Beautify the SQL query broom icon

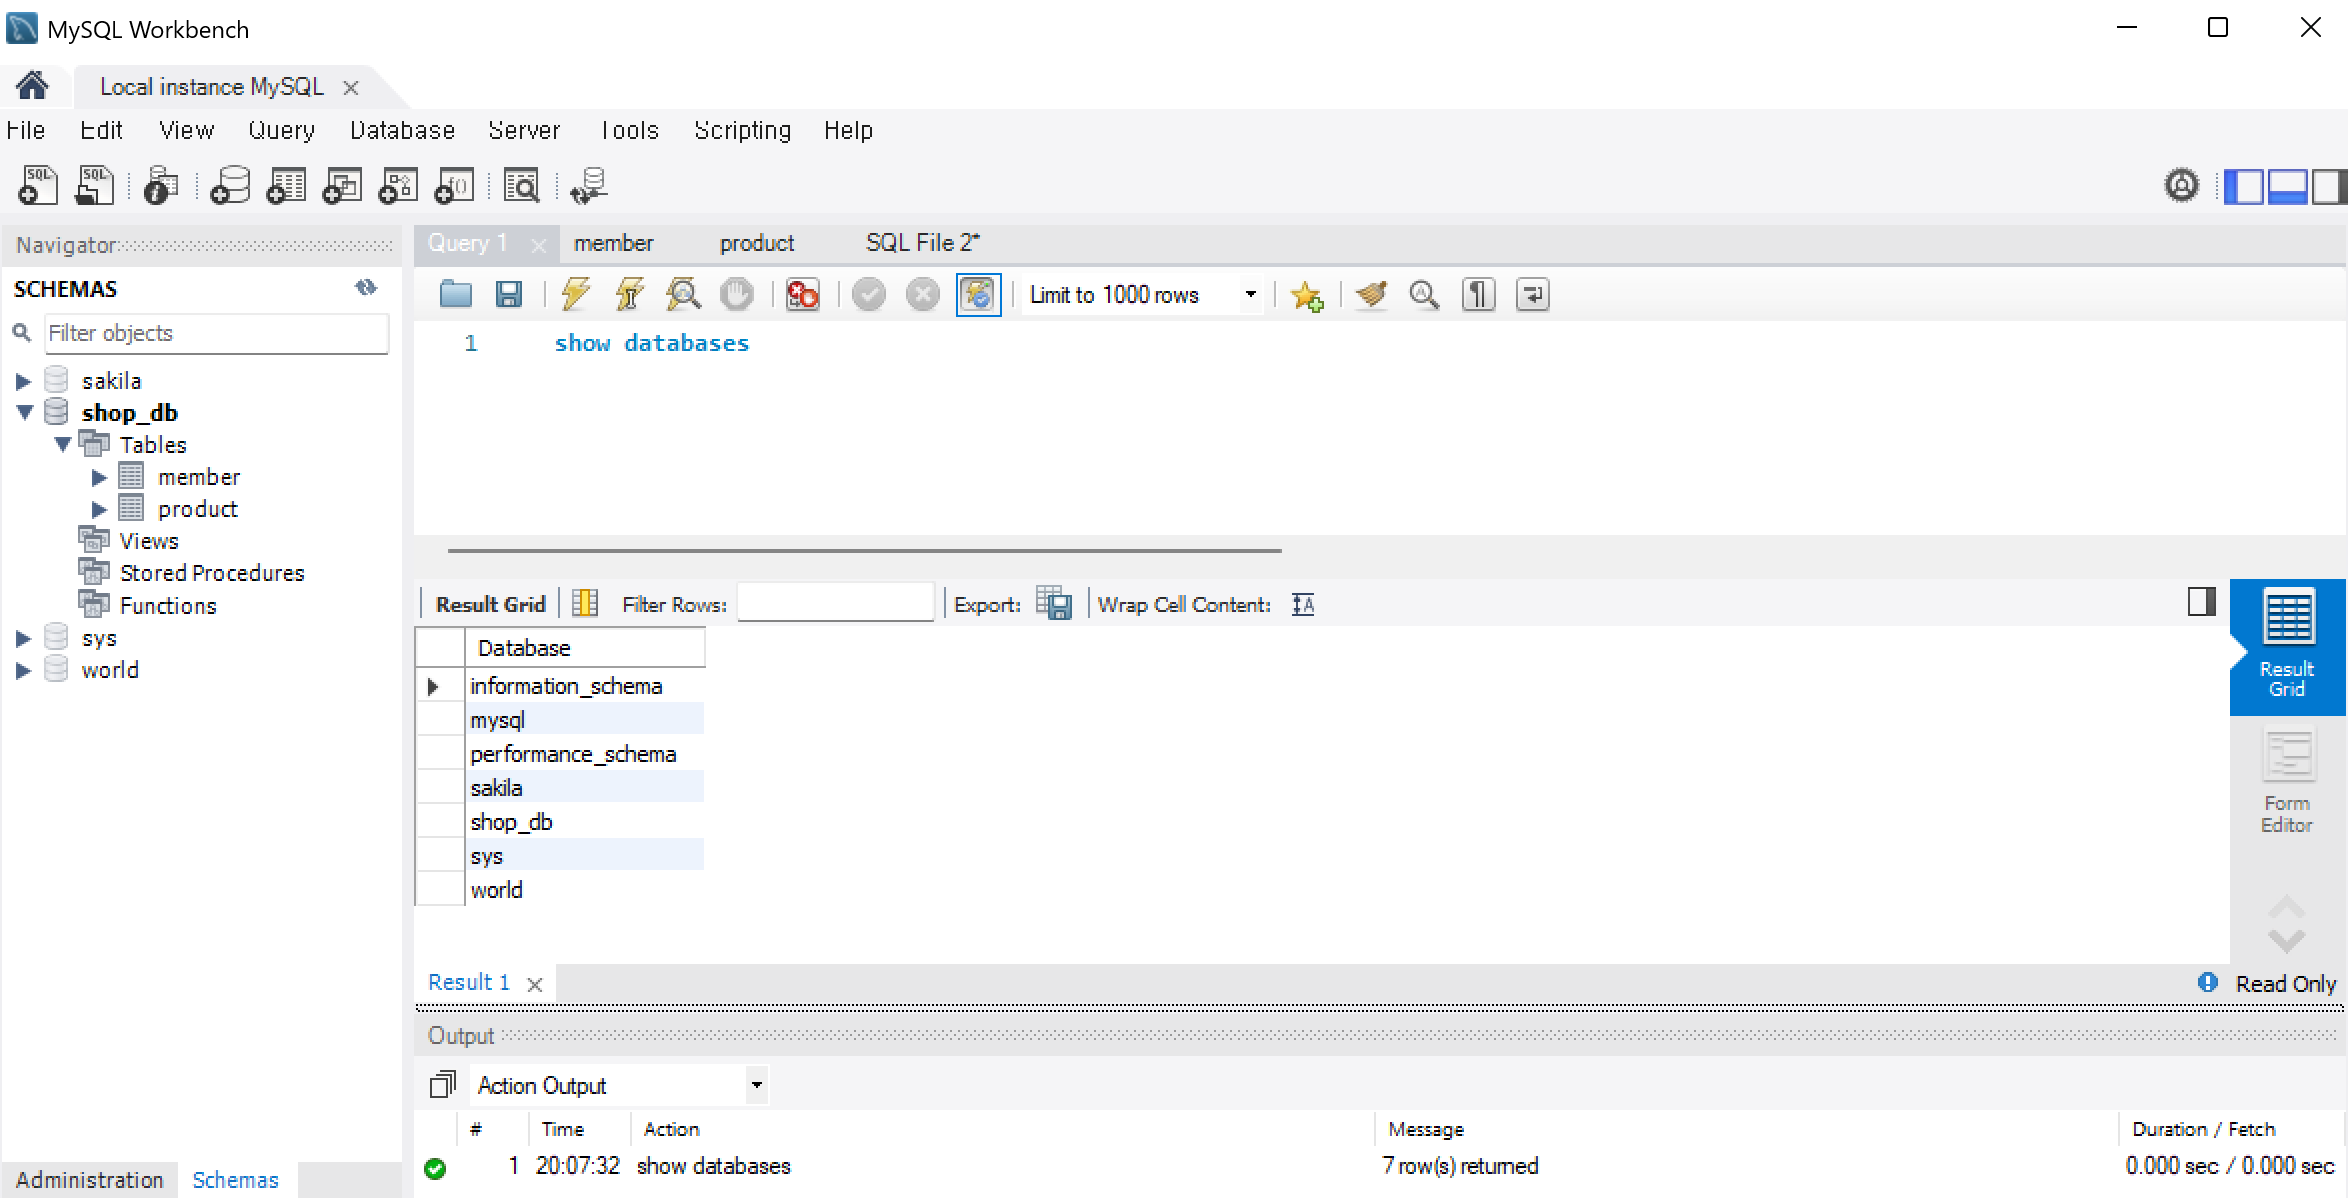click(1372, 294)
